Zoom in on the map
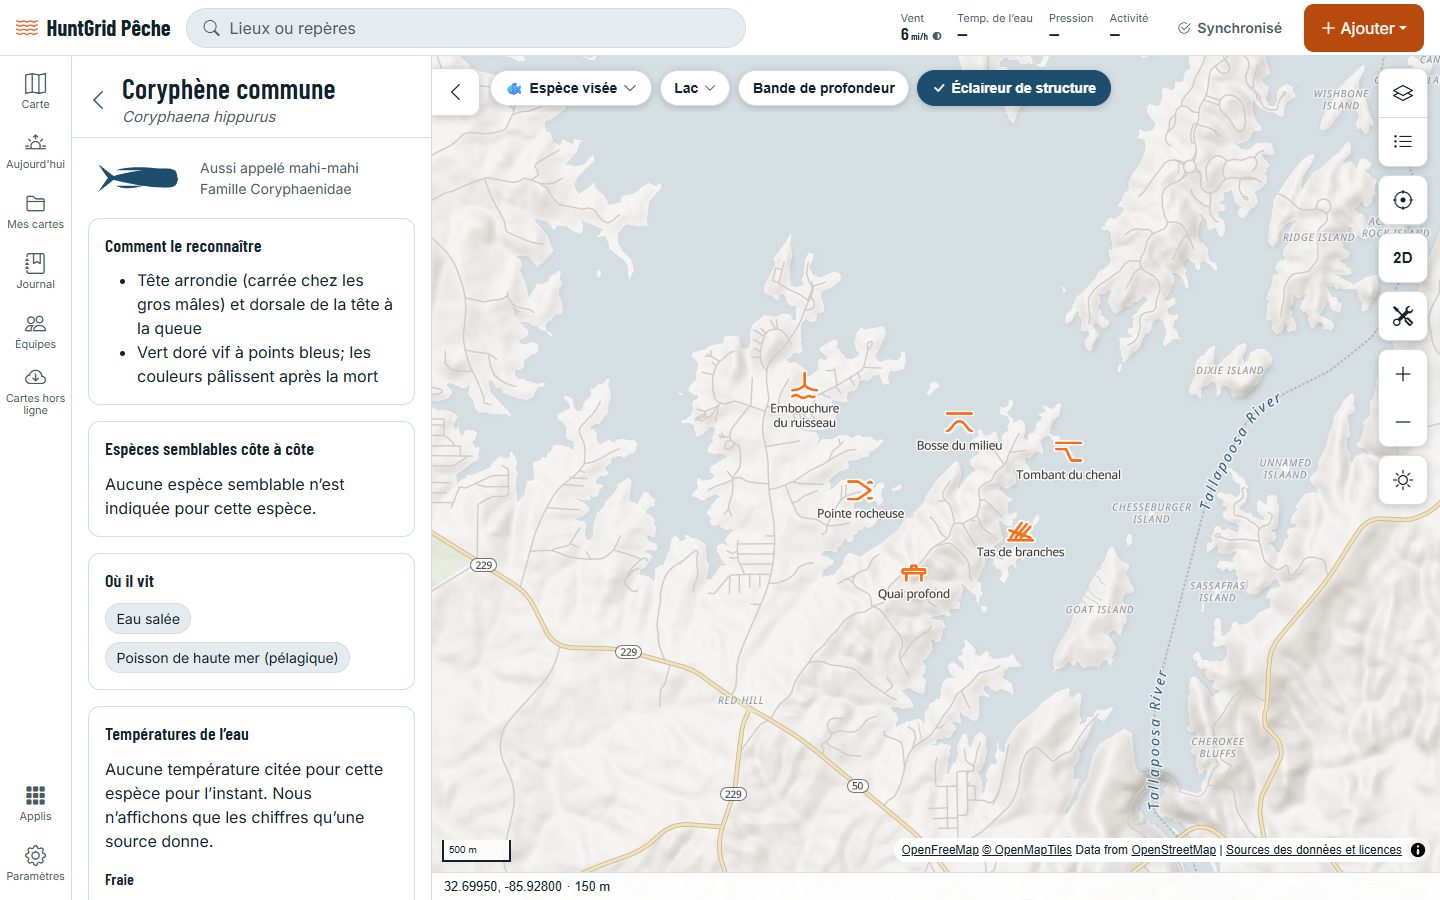 [x=1403, y=374]
